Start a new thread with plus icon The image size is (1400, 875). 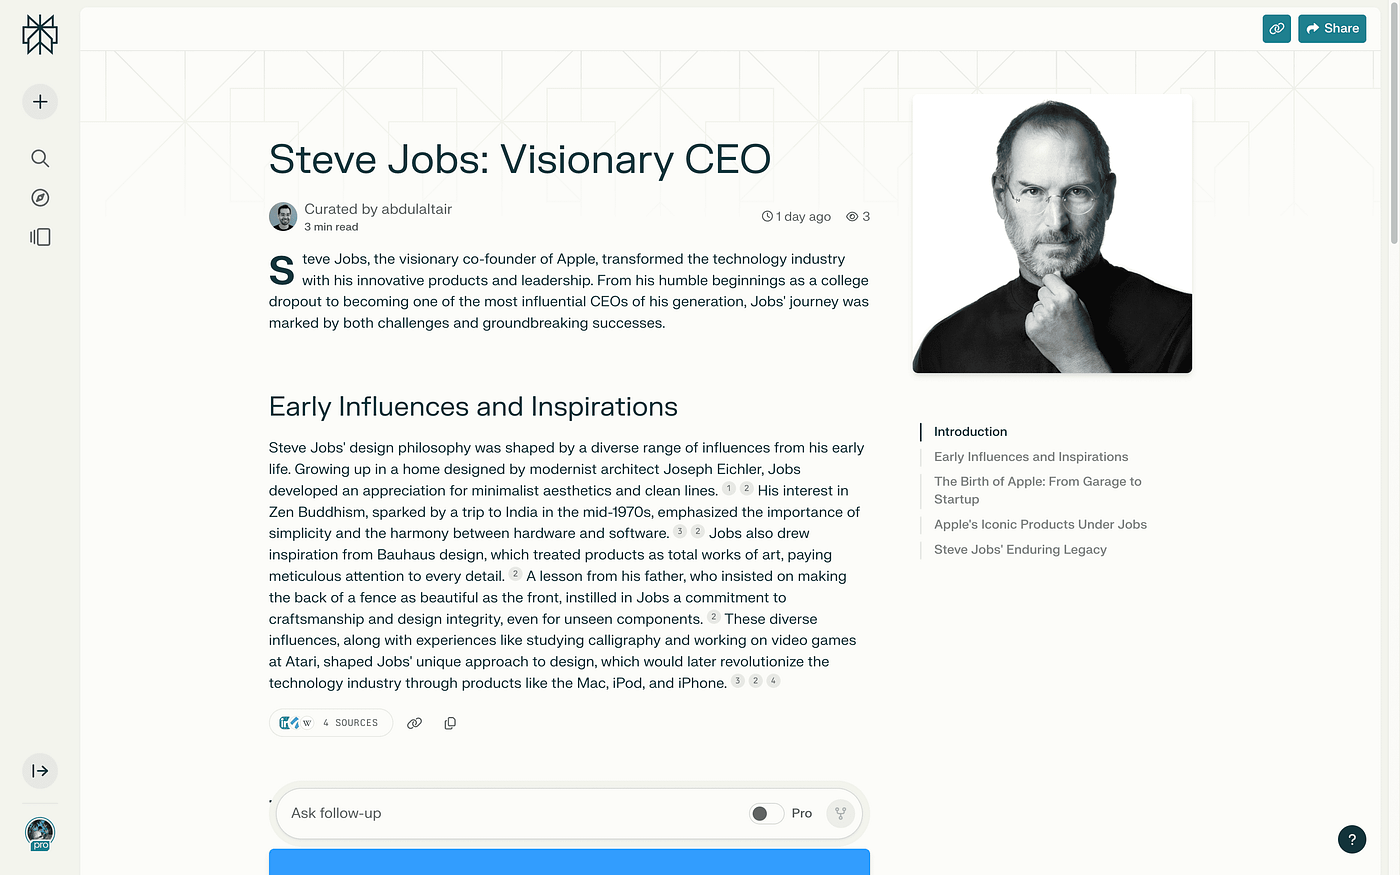pos(40,102)
